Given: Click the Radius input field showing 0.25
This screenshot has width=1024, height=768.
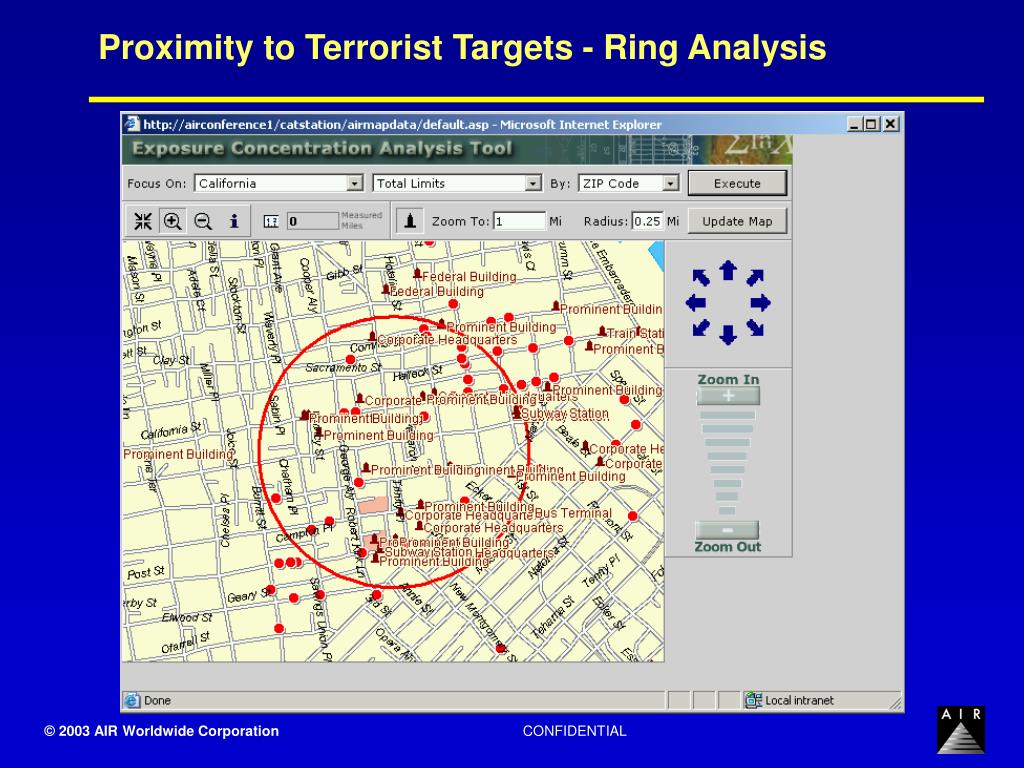Looking at the screenshot, I should pos(647,221).
